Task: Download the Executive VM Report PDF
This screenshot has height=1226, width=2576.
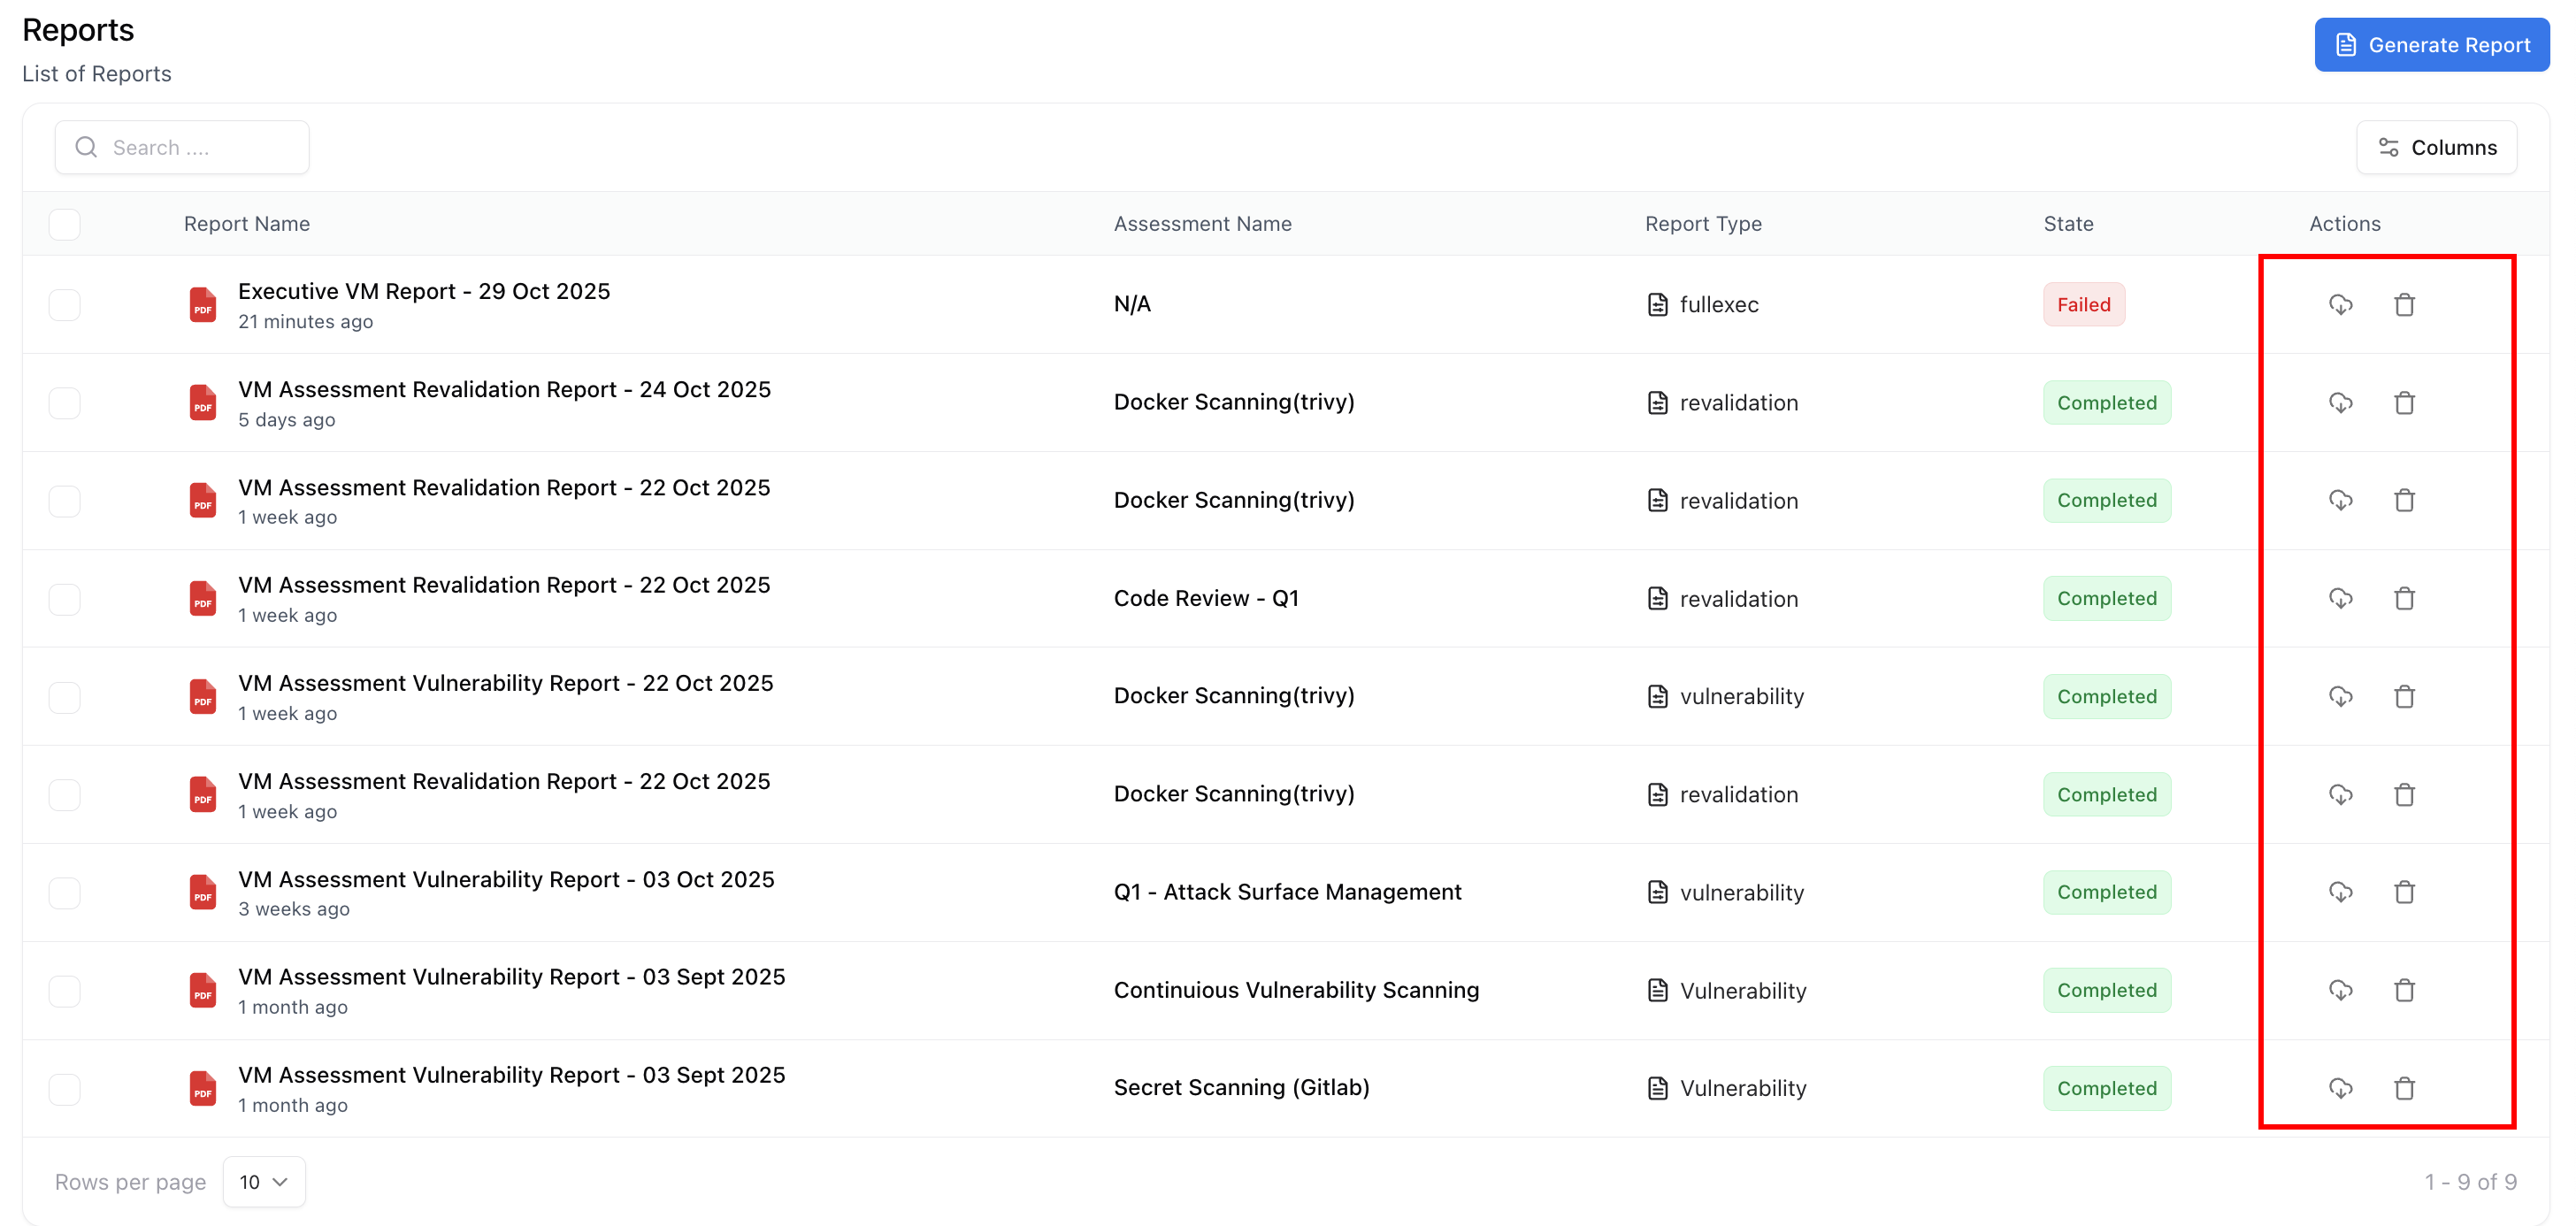Action: point(2340,304)
